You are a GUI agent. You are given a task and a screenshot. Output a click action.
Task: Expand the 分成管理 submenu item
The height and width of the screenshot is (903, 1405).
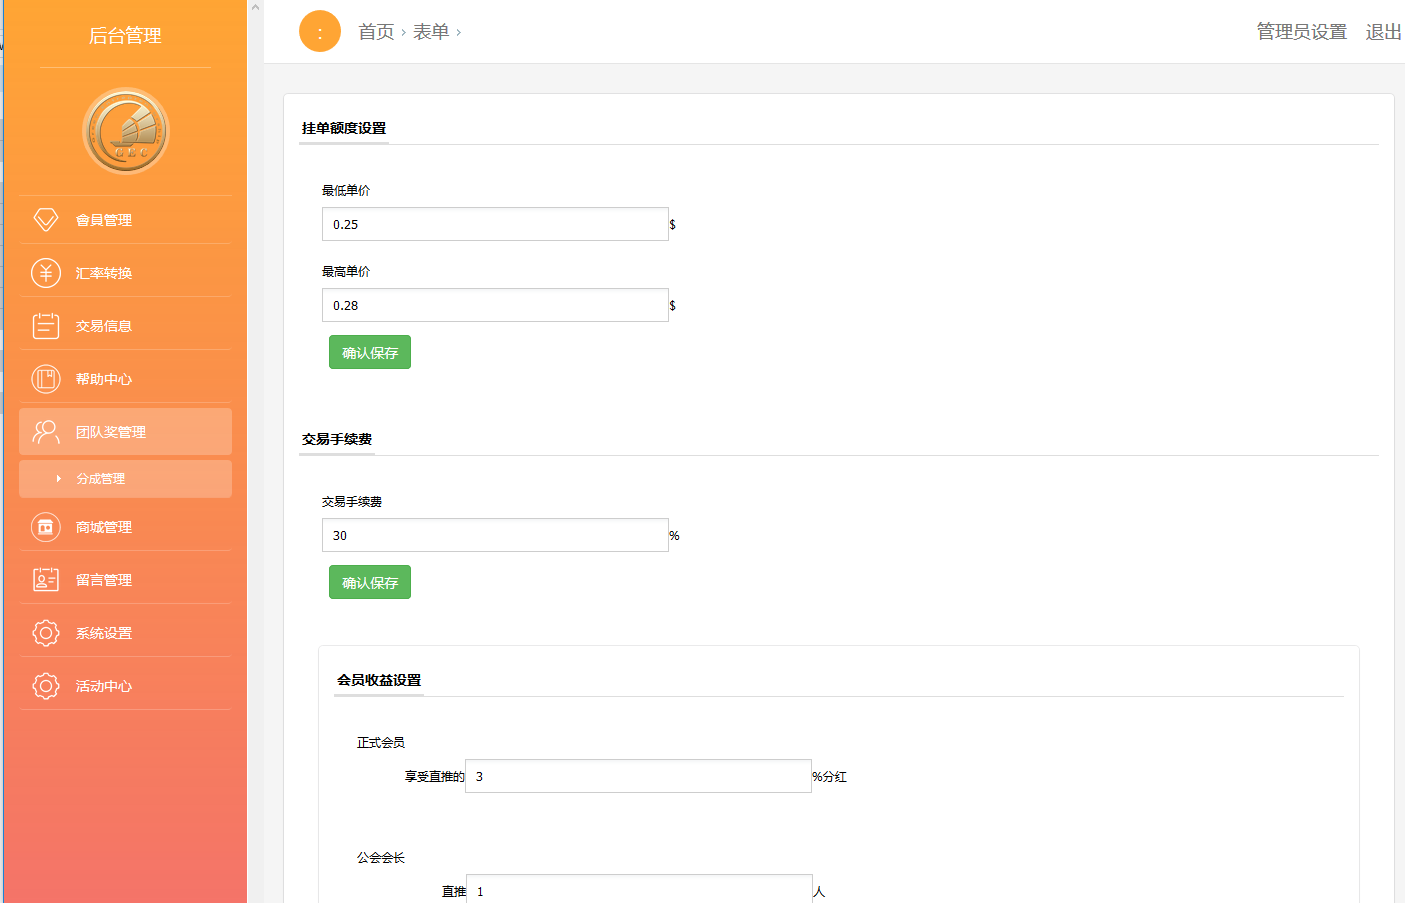(x=101, y=479)
